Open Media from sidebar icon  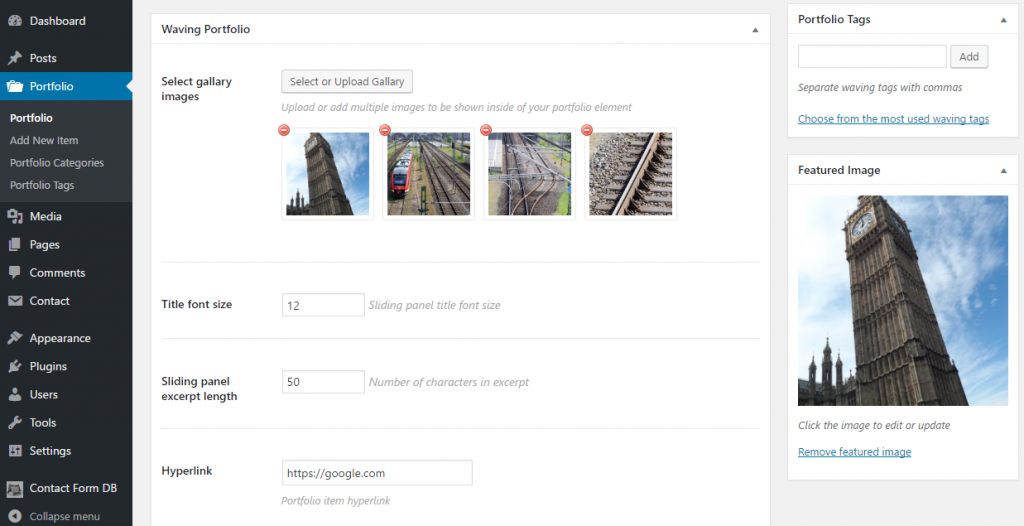click(14, 216)
